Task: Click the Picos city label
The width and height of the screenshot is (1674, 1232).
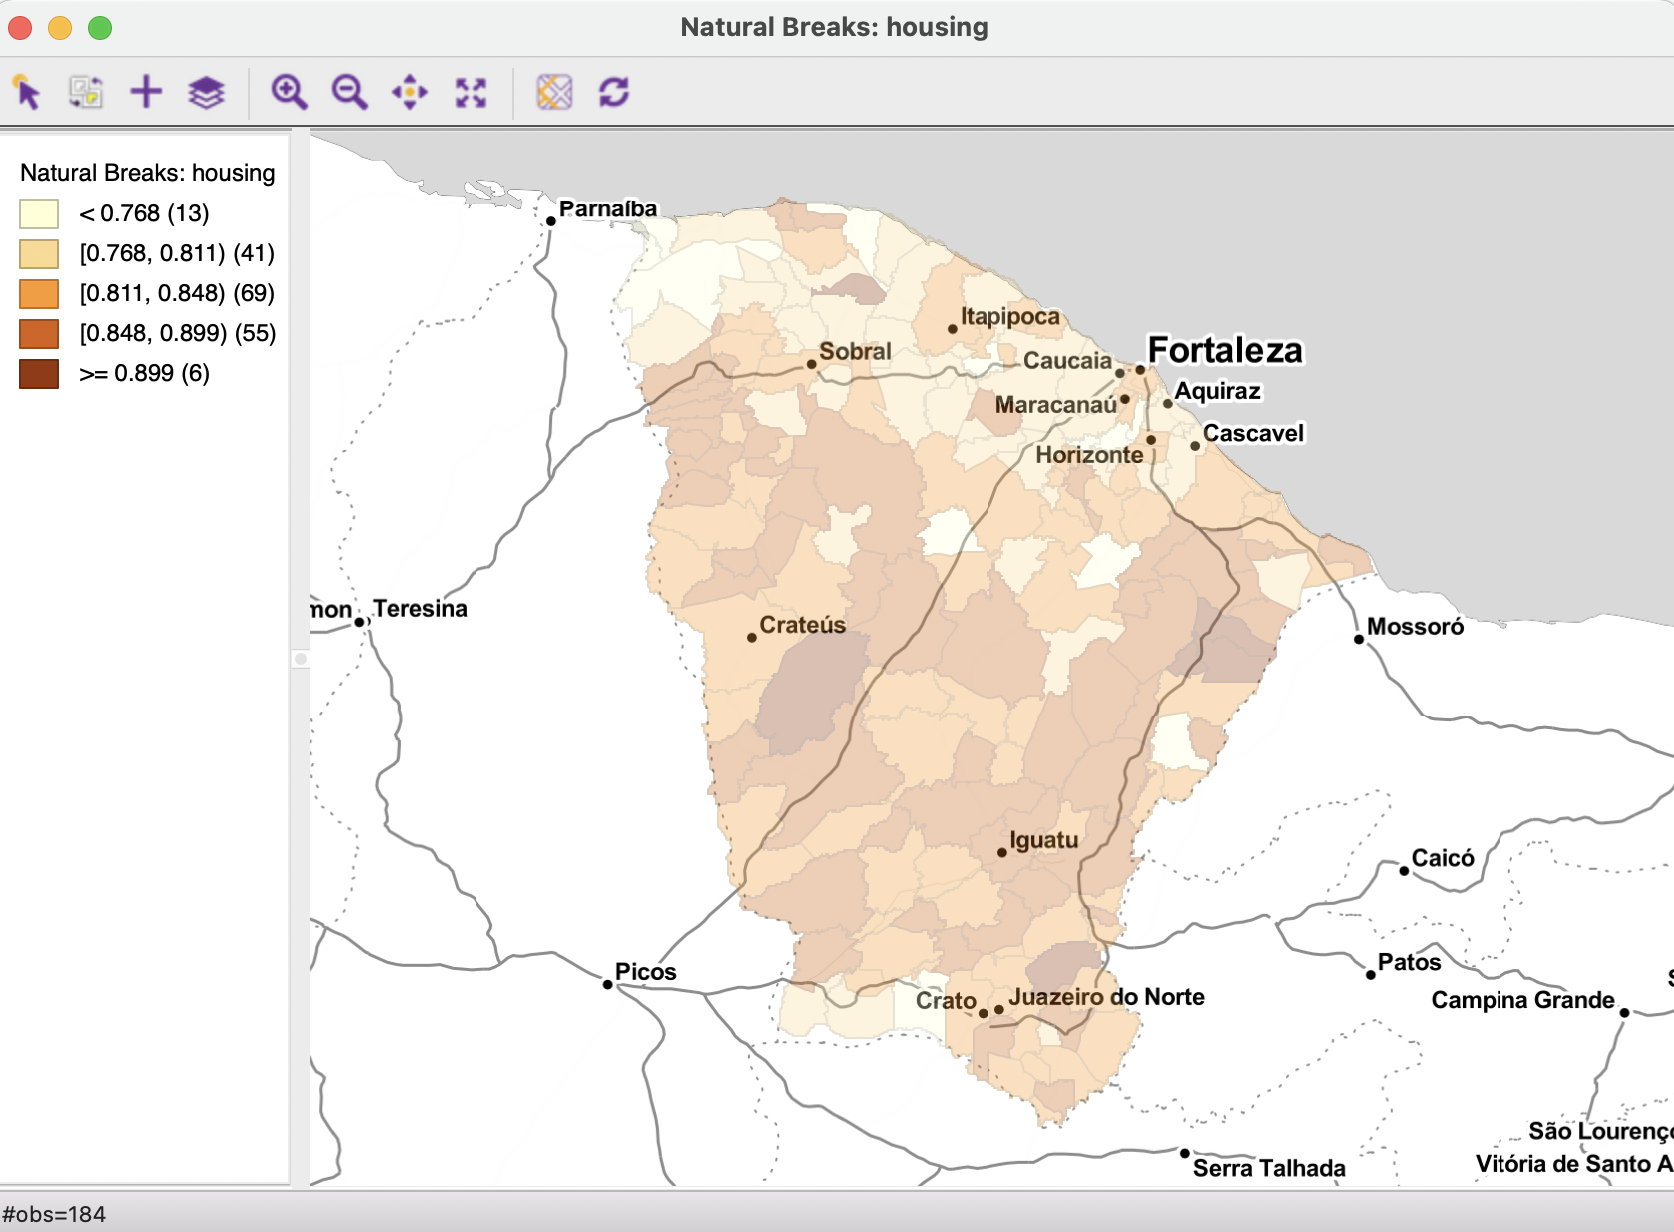Action: point(645,972)
